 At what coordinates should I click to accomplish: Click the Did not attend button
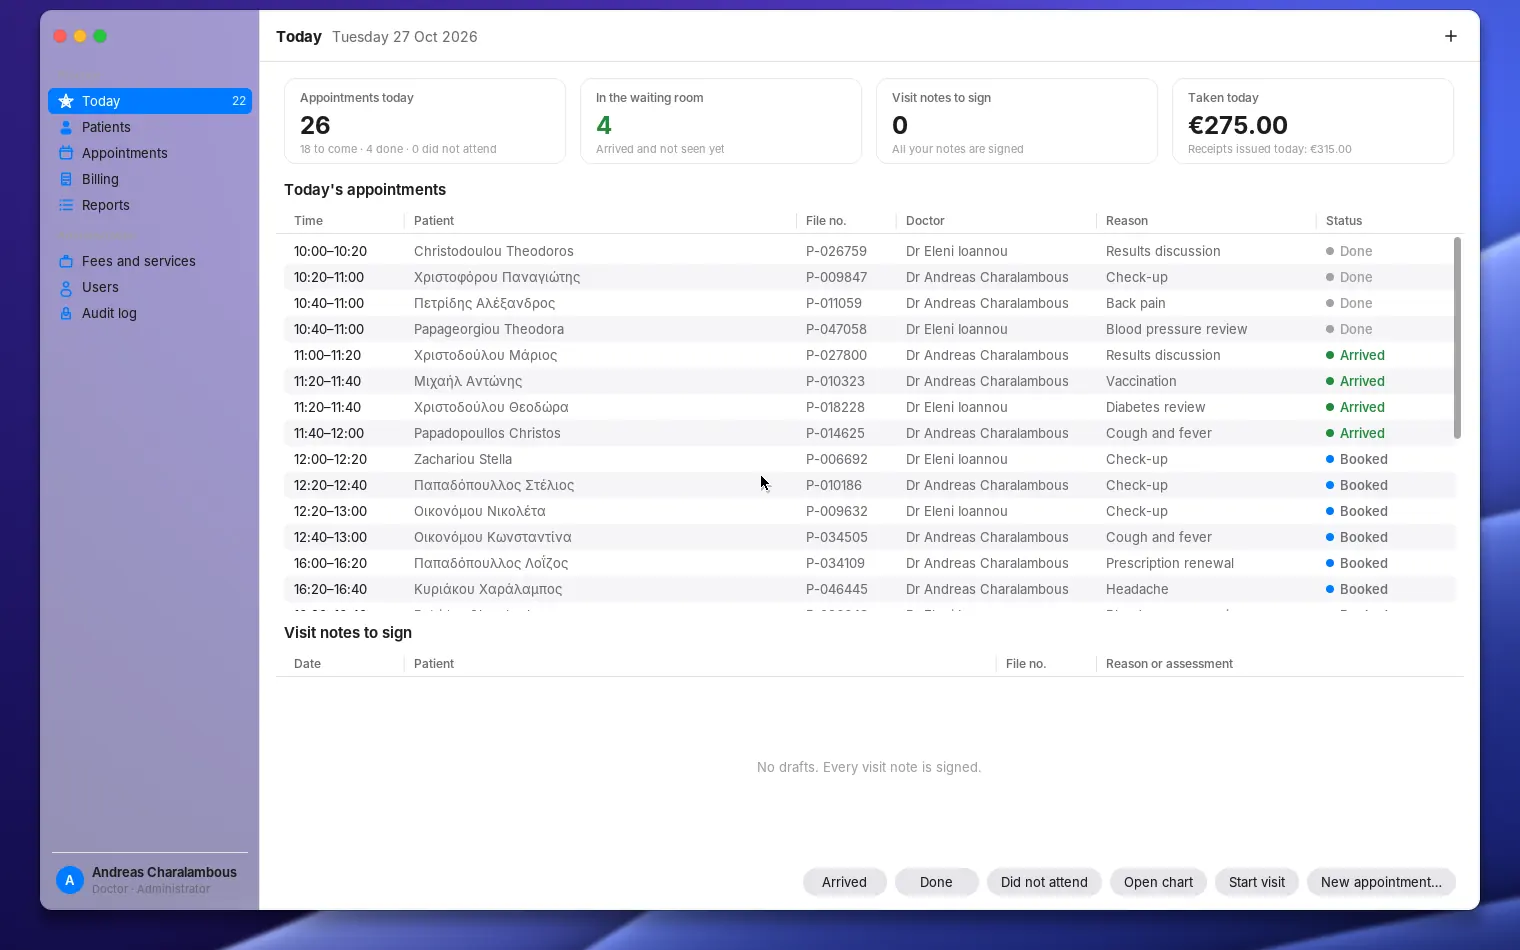[1044, 882]
